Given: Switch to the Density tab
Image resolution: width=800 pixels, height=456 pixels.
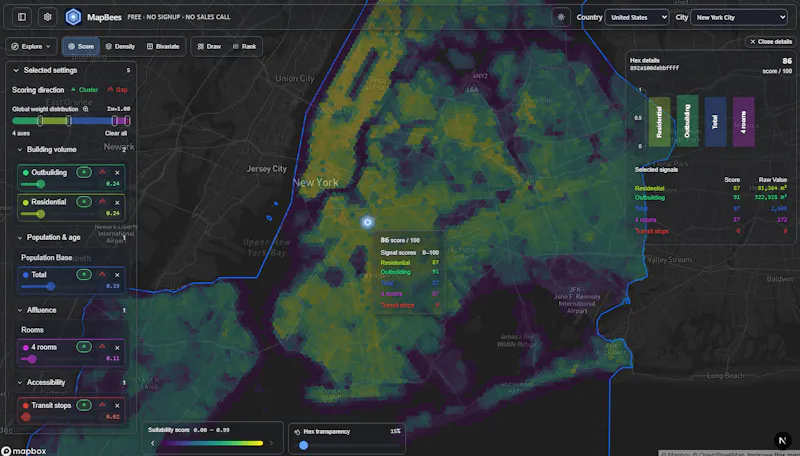Looking at the screenshot, I should pyautogui.click(x=120, y=46).
